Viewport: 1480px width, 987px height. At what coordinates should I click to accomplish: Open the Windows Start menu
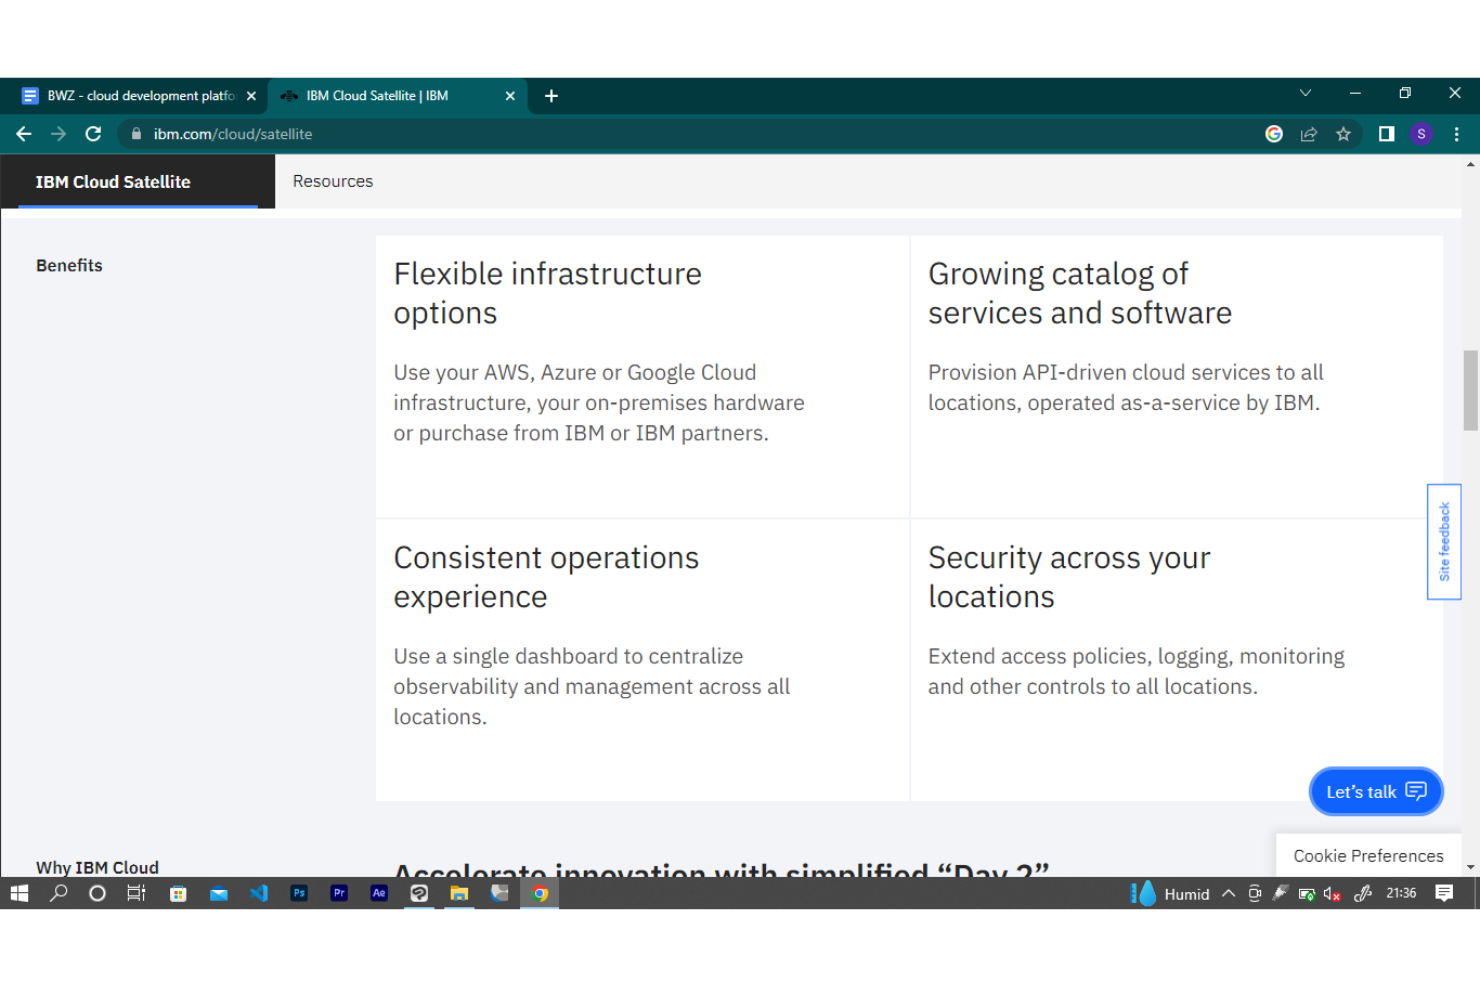[x=18, y=893]
